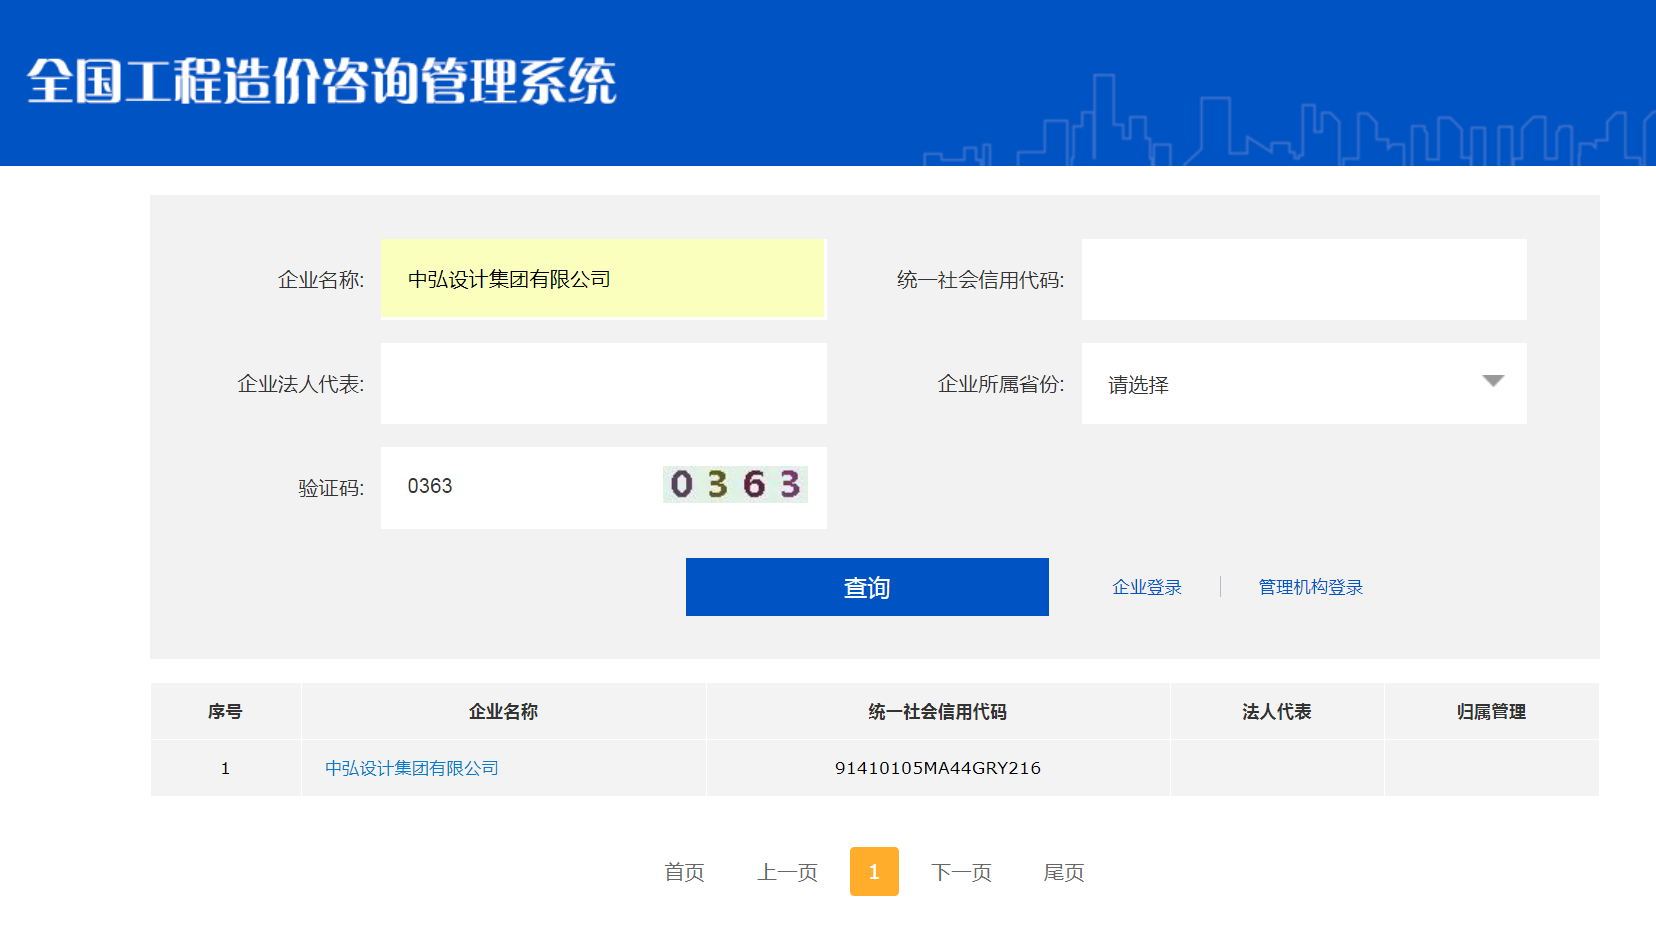Viewport: 1656px width, 930px height.
Task: Click the 统一社会信用代码 input field
Action: click(1303, 279)
